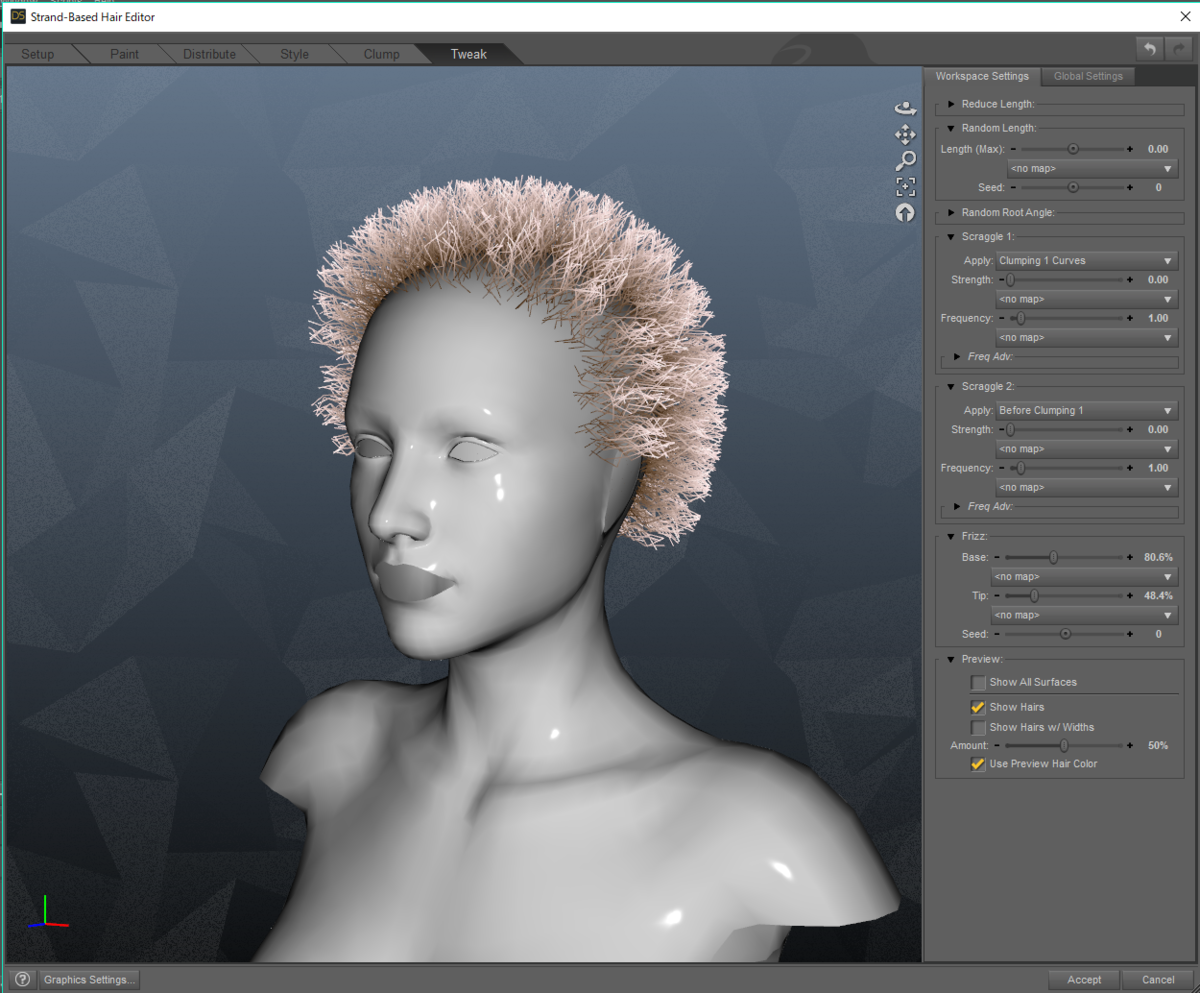Click the reset view up-arrow icon
Screen dimensions: 1200x993
pyautogui.click(x=905, y=212)
